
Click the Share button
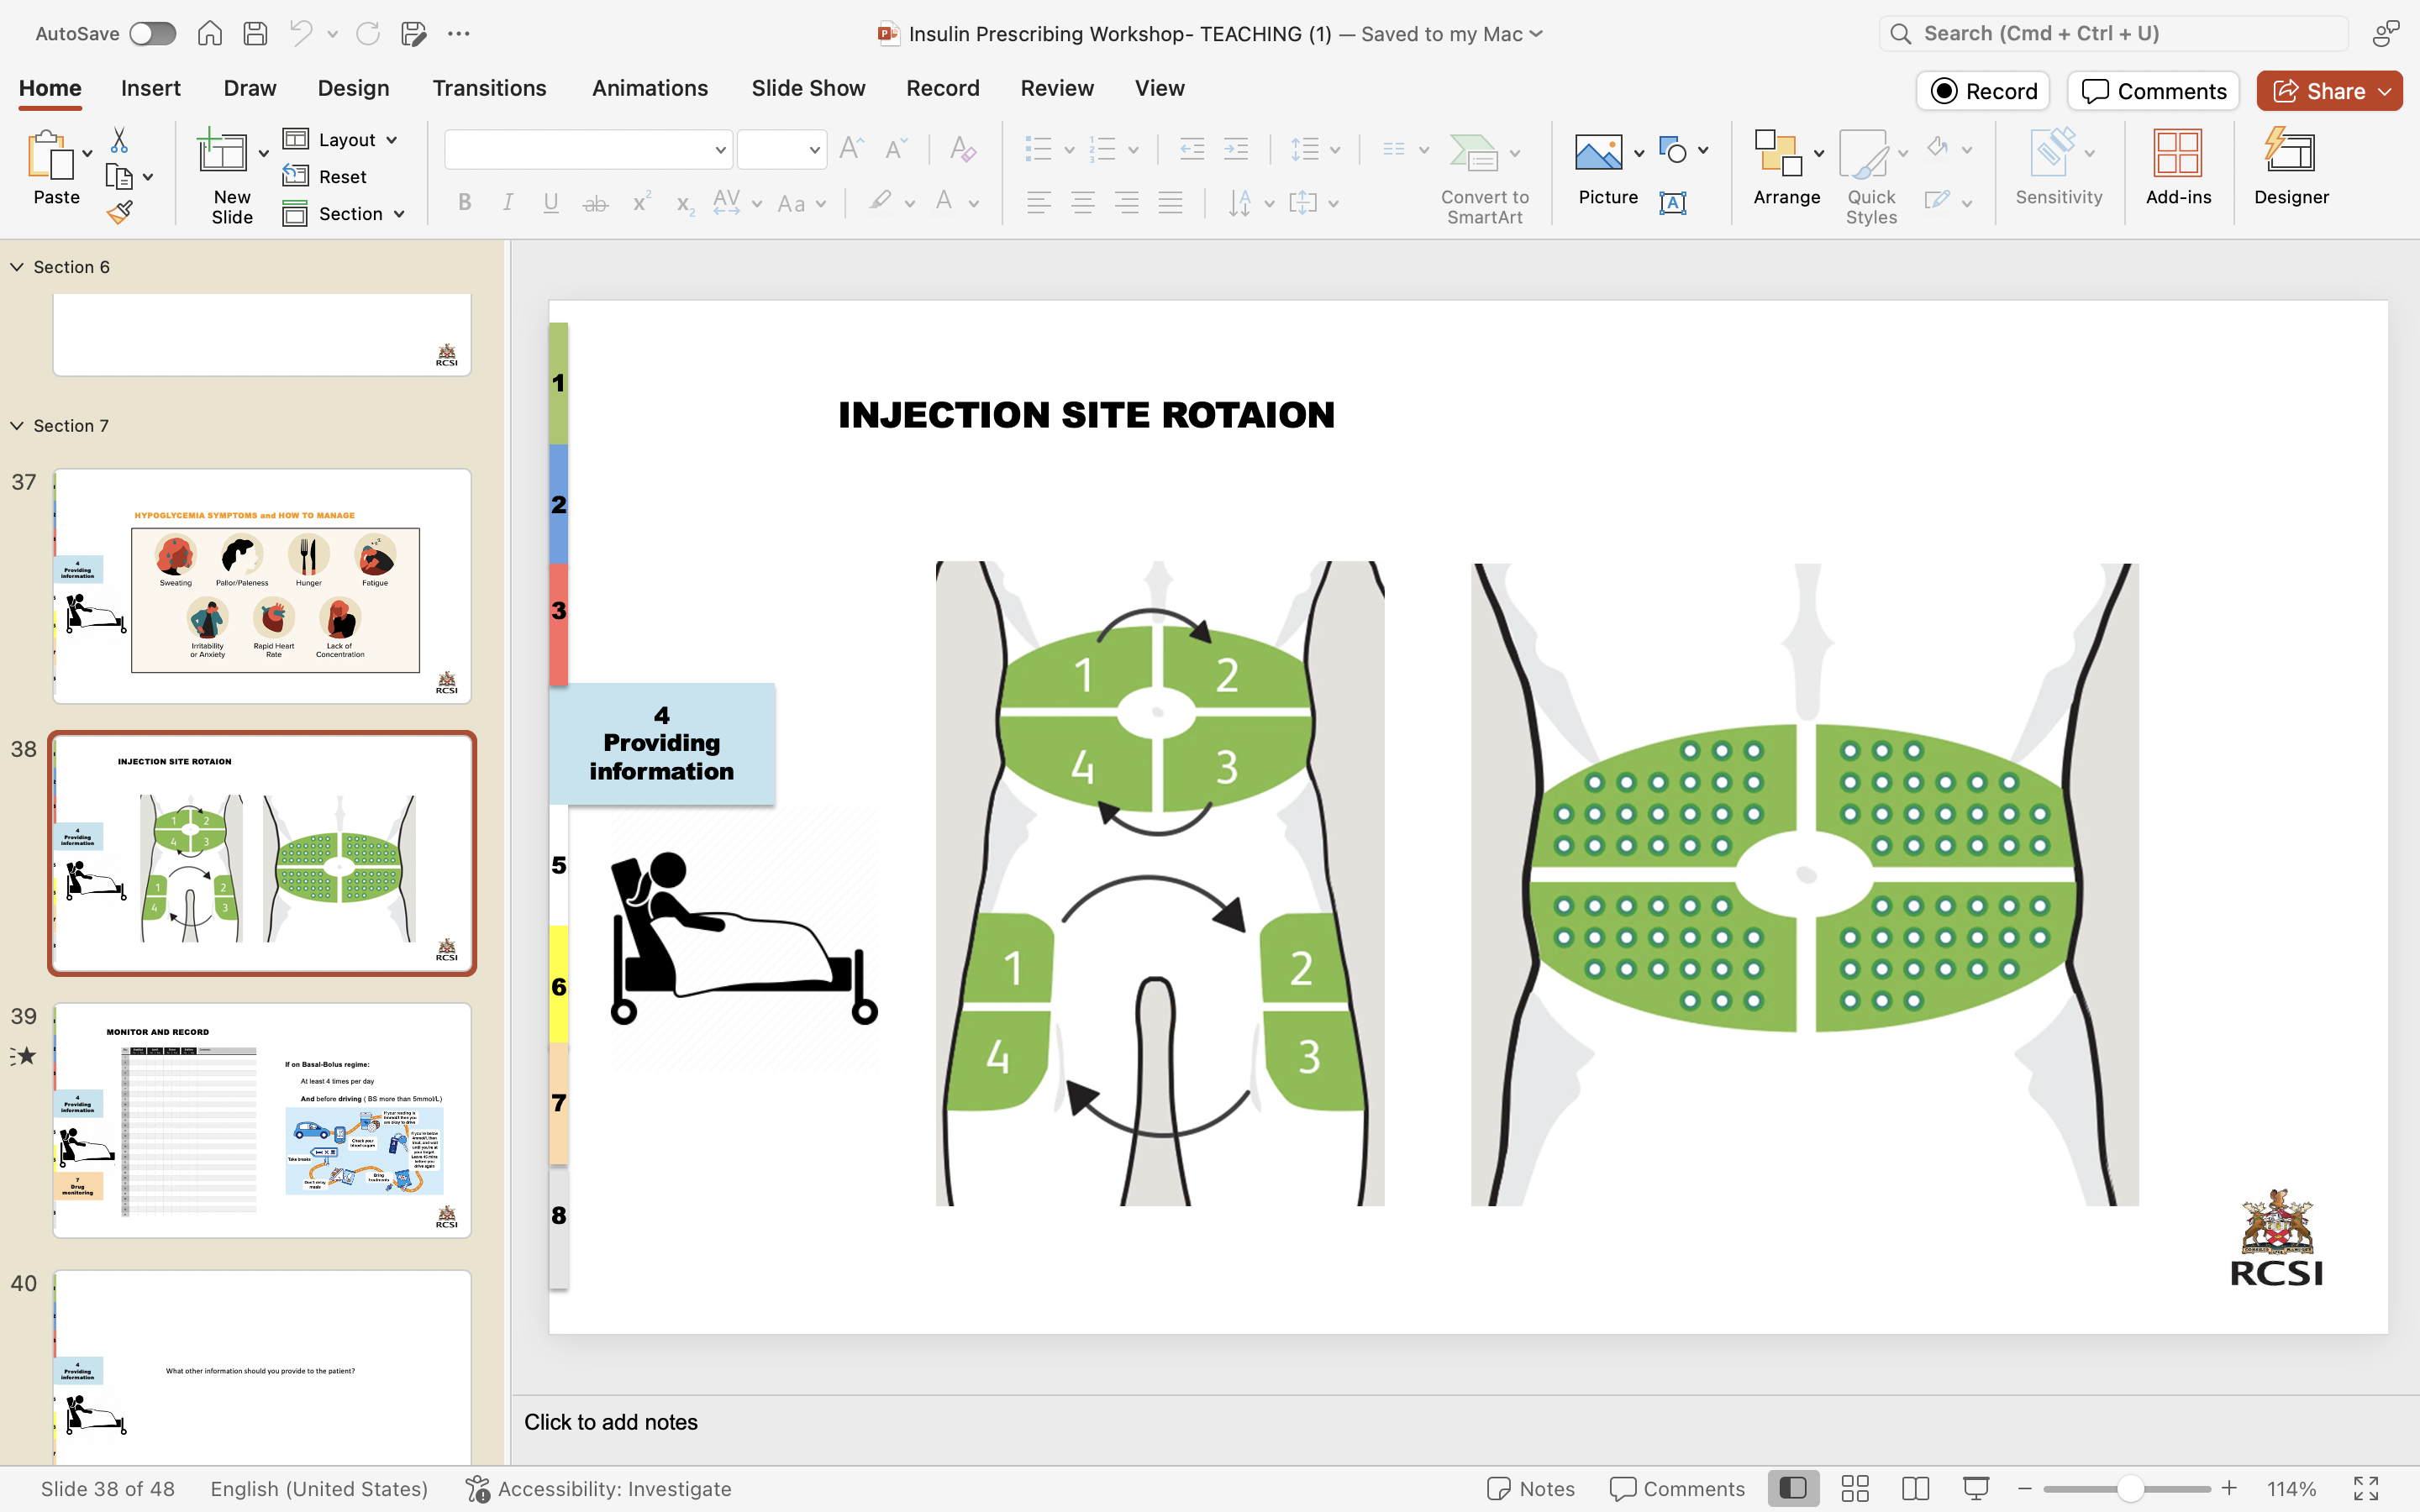coord(2329,91)
